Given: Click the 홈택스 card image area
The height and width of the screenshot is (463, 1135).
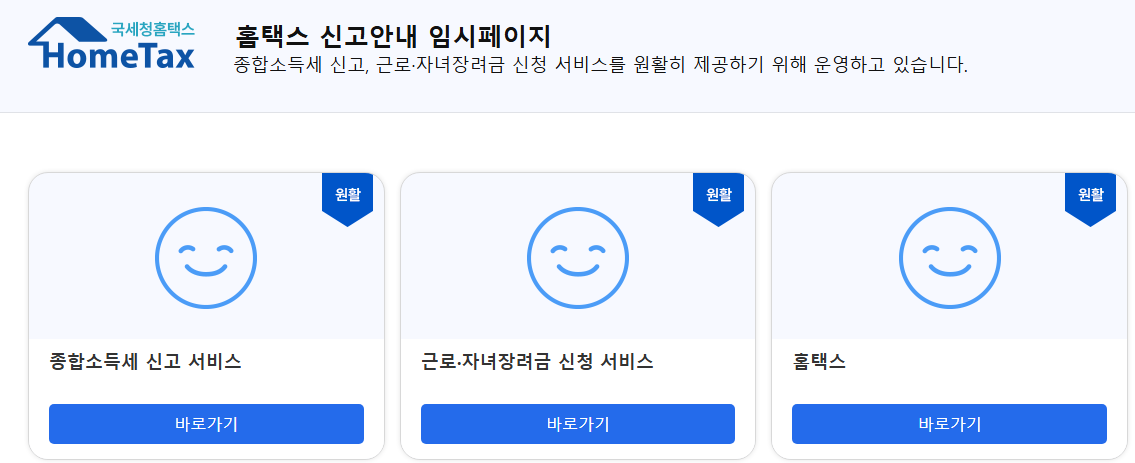Looking at the screenshot, I should tap(950, 256).
